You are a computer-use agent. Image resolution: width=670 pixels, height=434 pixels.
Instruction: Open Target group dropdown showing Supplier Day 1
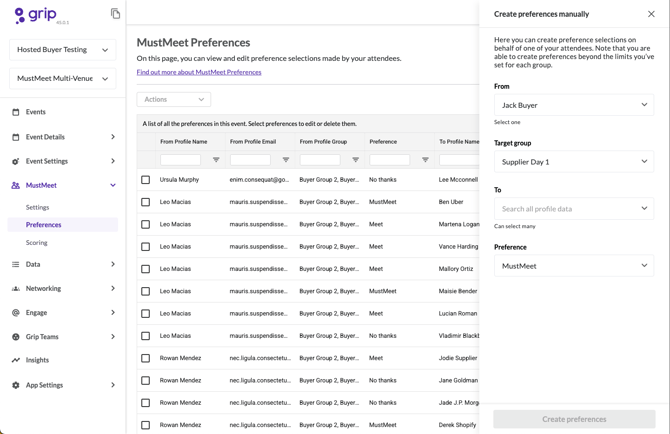tap(574, 161)
